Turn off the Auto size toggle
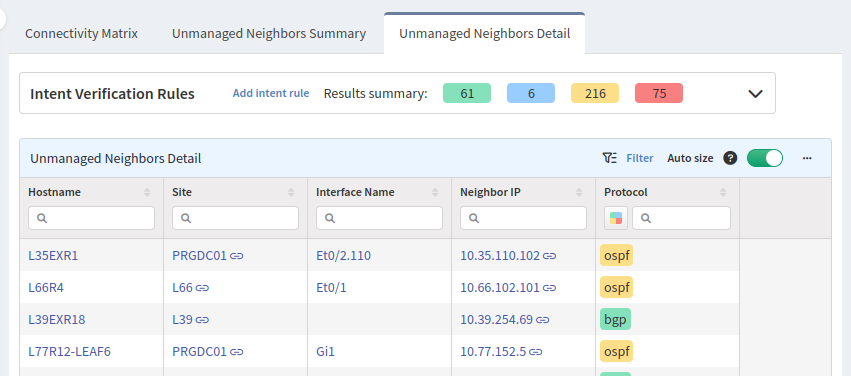This screenshot has height=376, width=851. coord(765,158)
